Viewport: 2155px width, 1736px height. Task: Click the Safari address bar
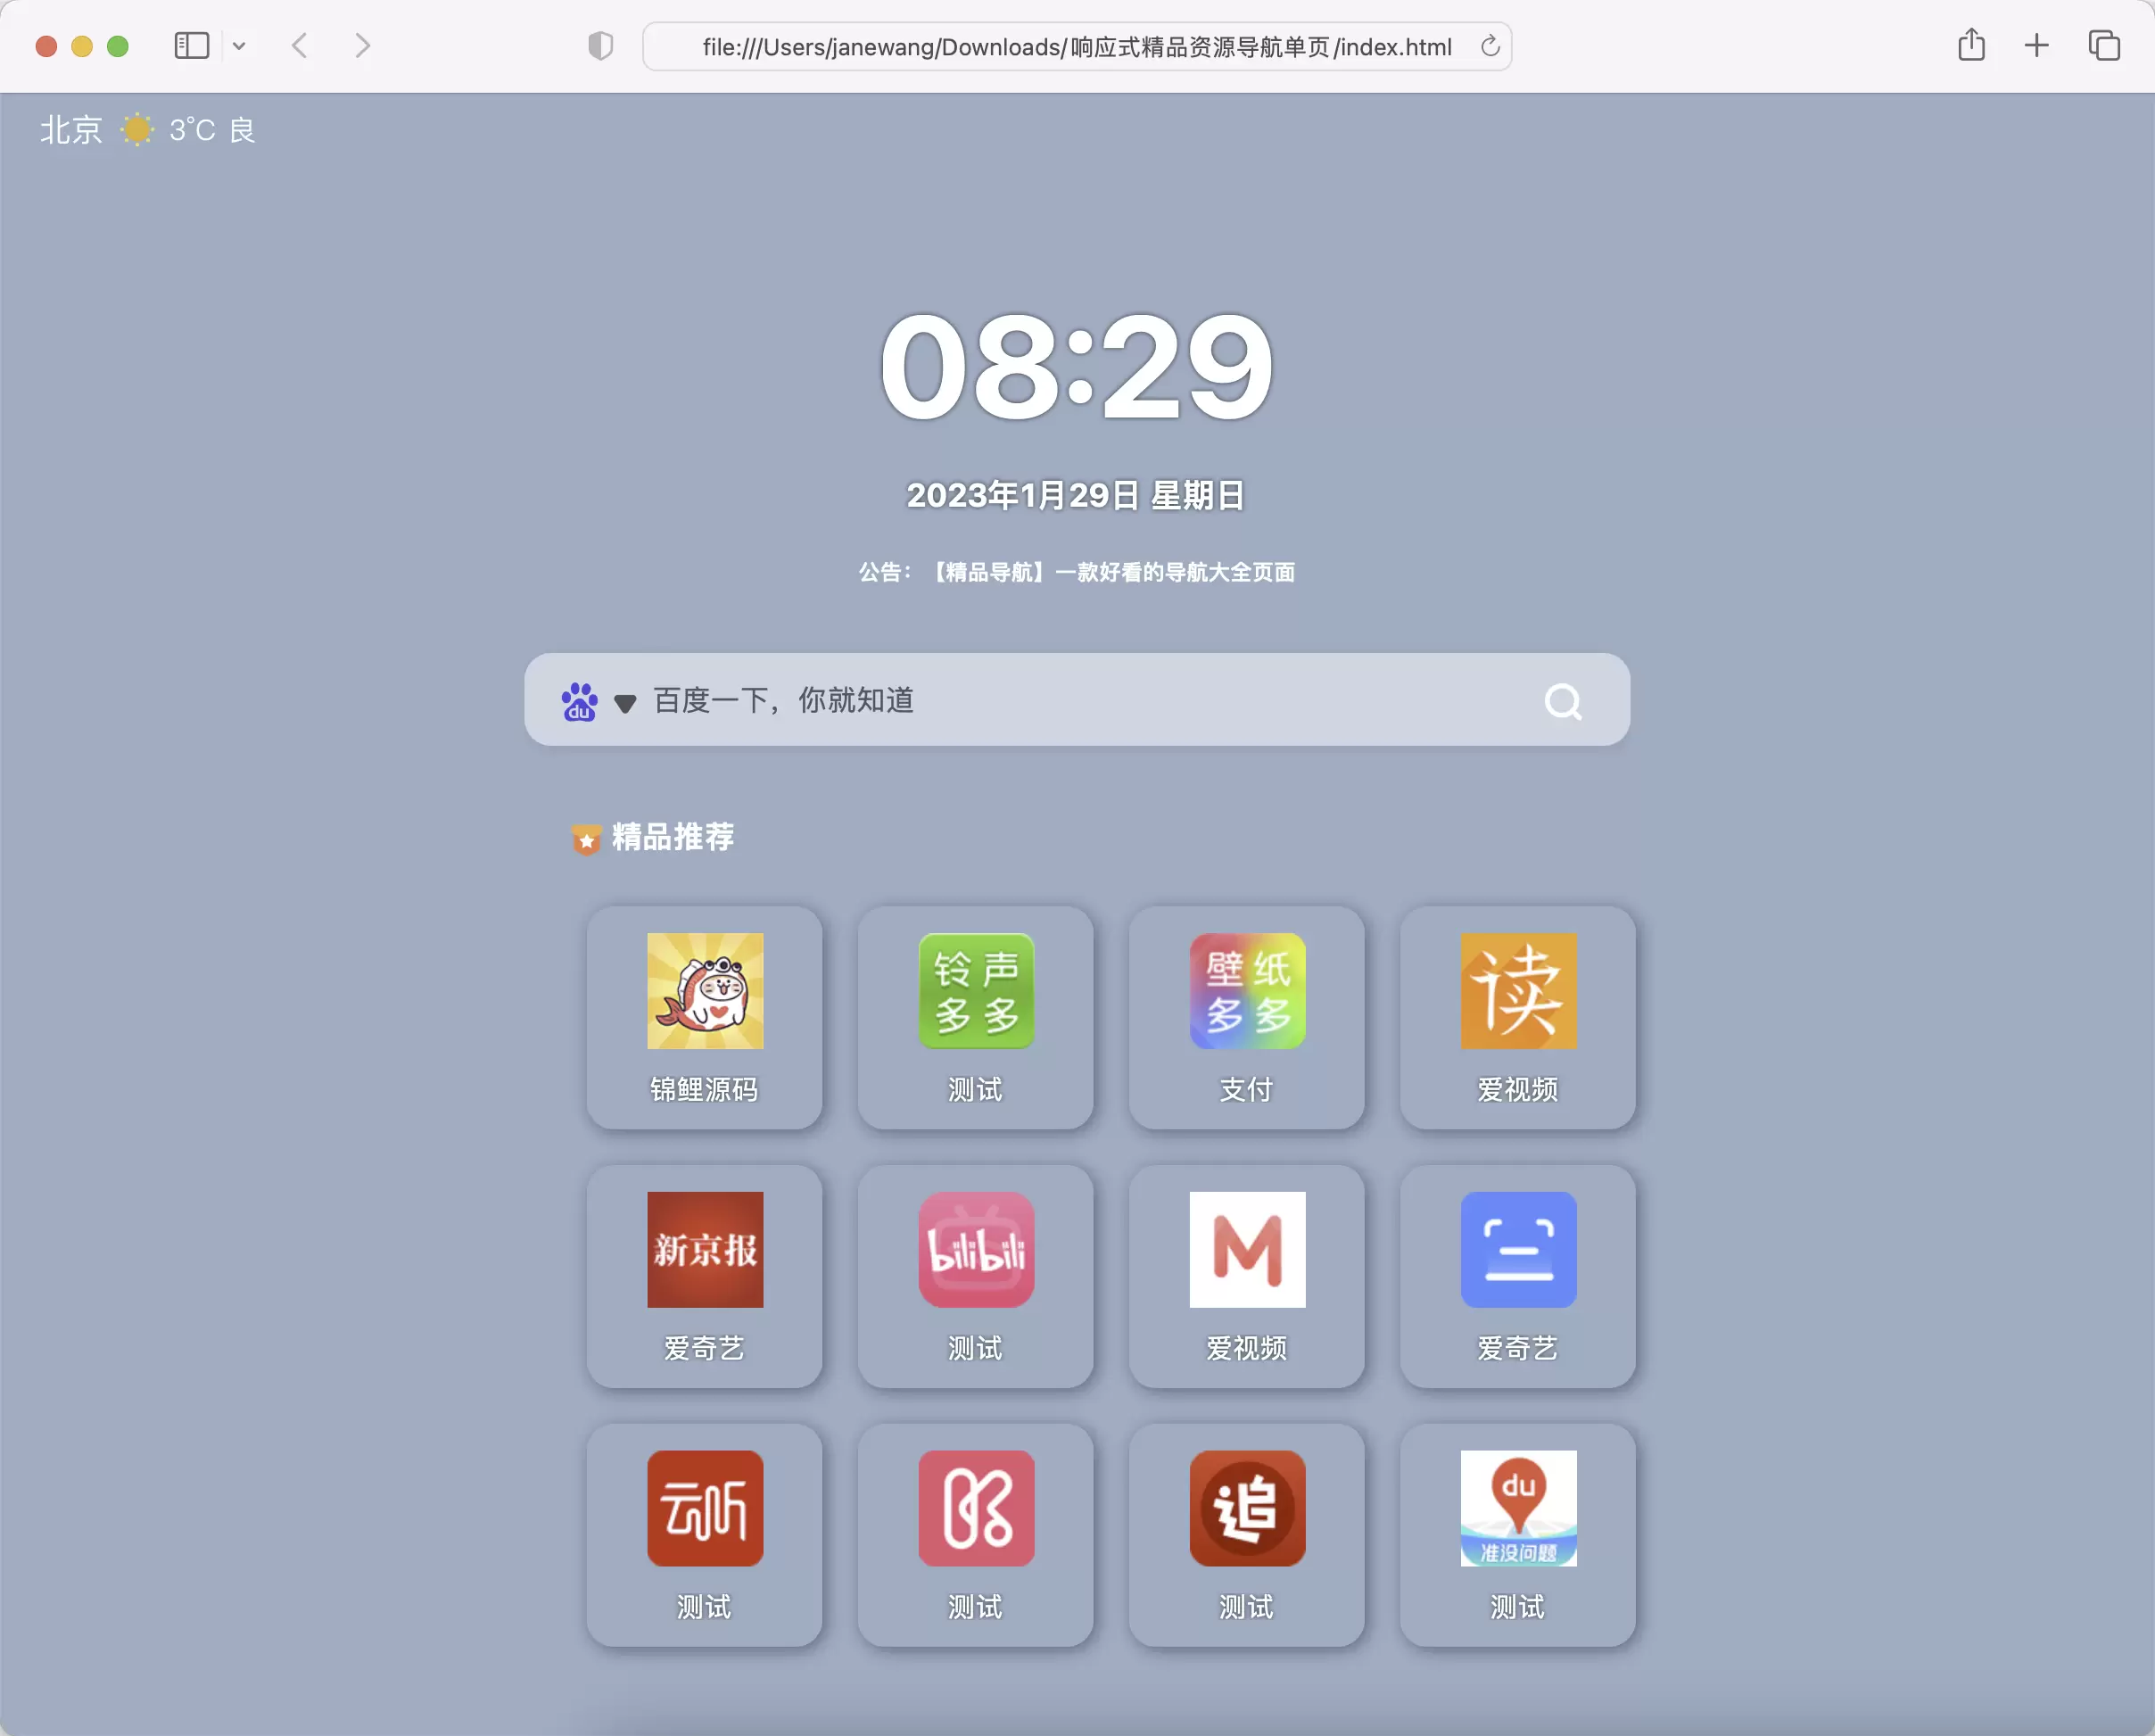point(1077,46)
